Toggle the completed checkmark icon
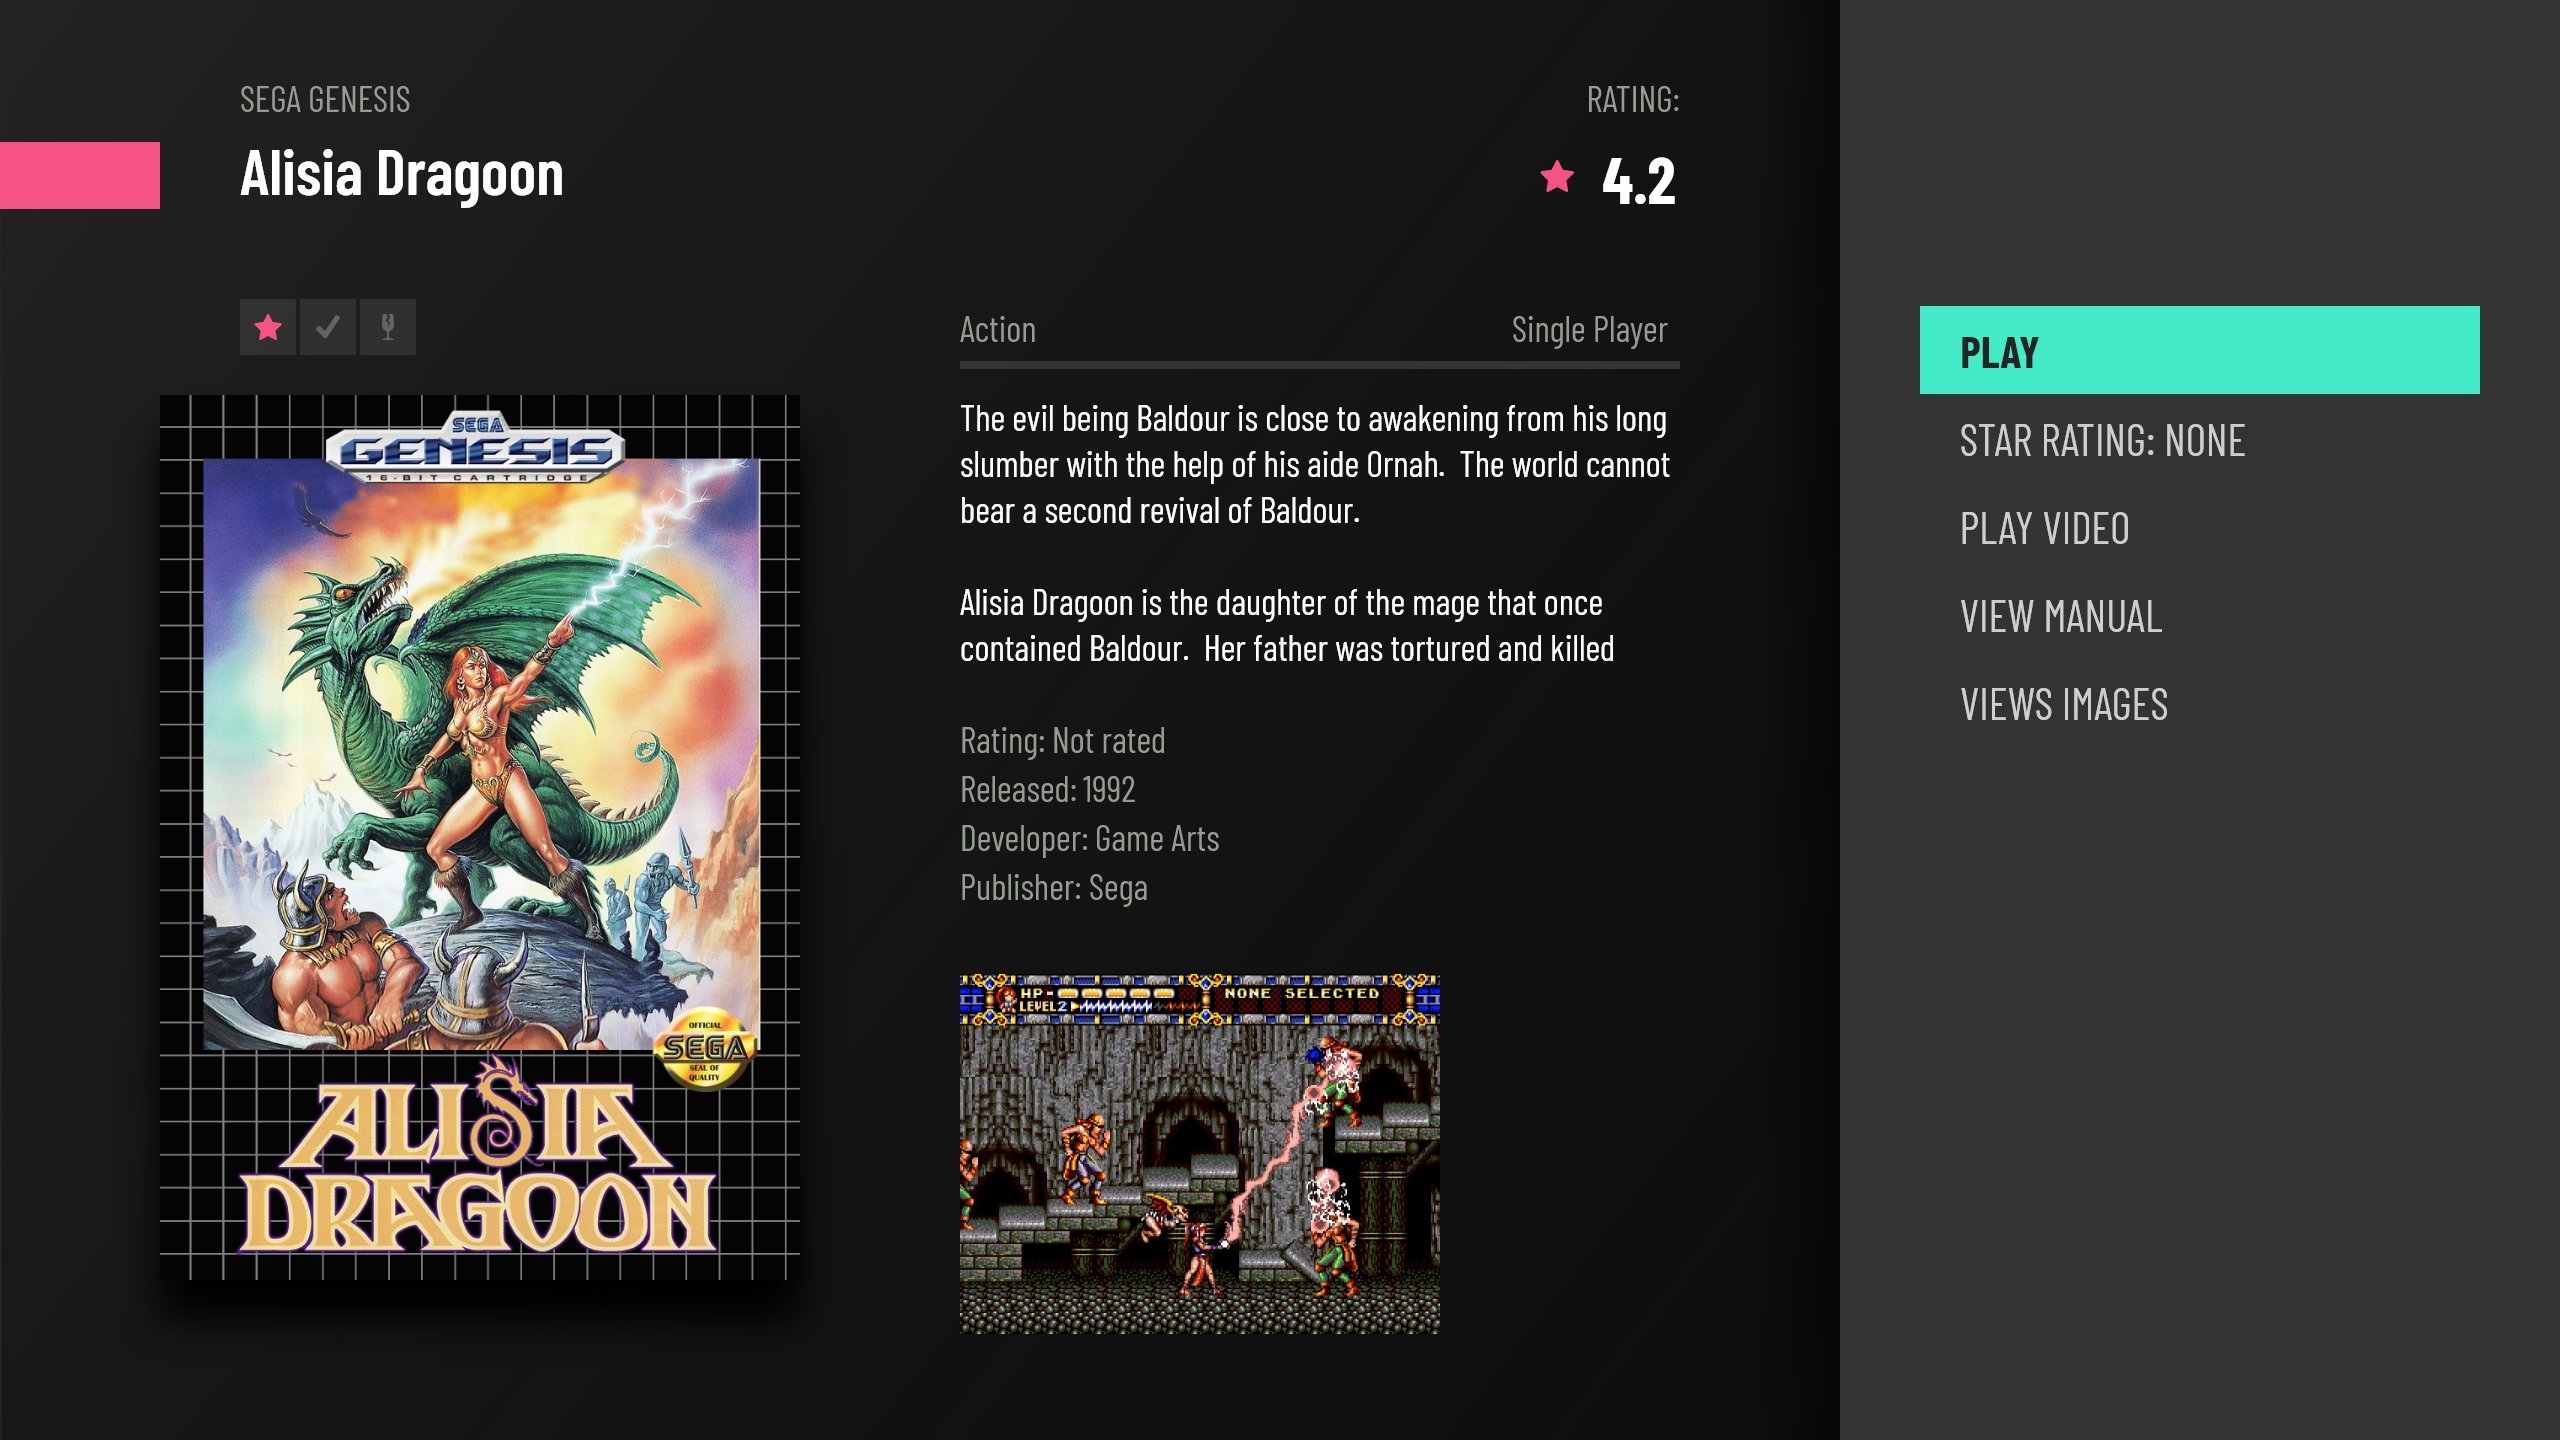This screenshot has width=2560, height=1440. [x=328, y=327]
